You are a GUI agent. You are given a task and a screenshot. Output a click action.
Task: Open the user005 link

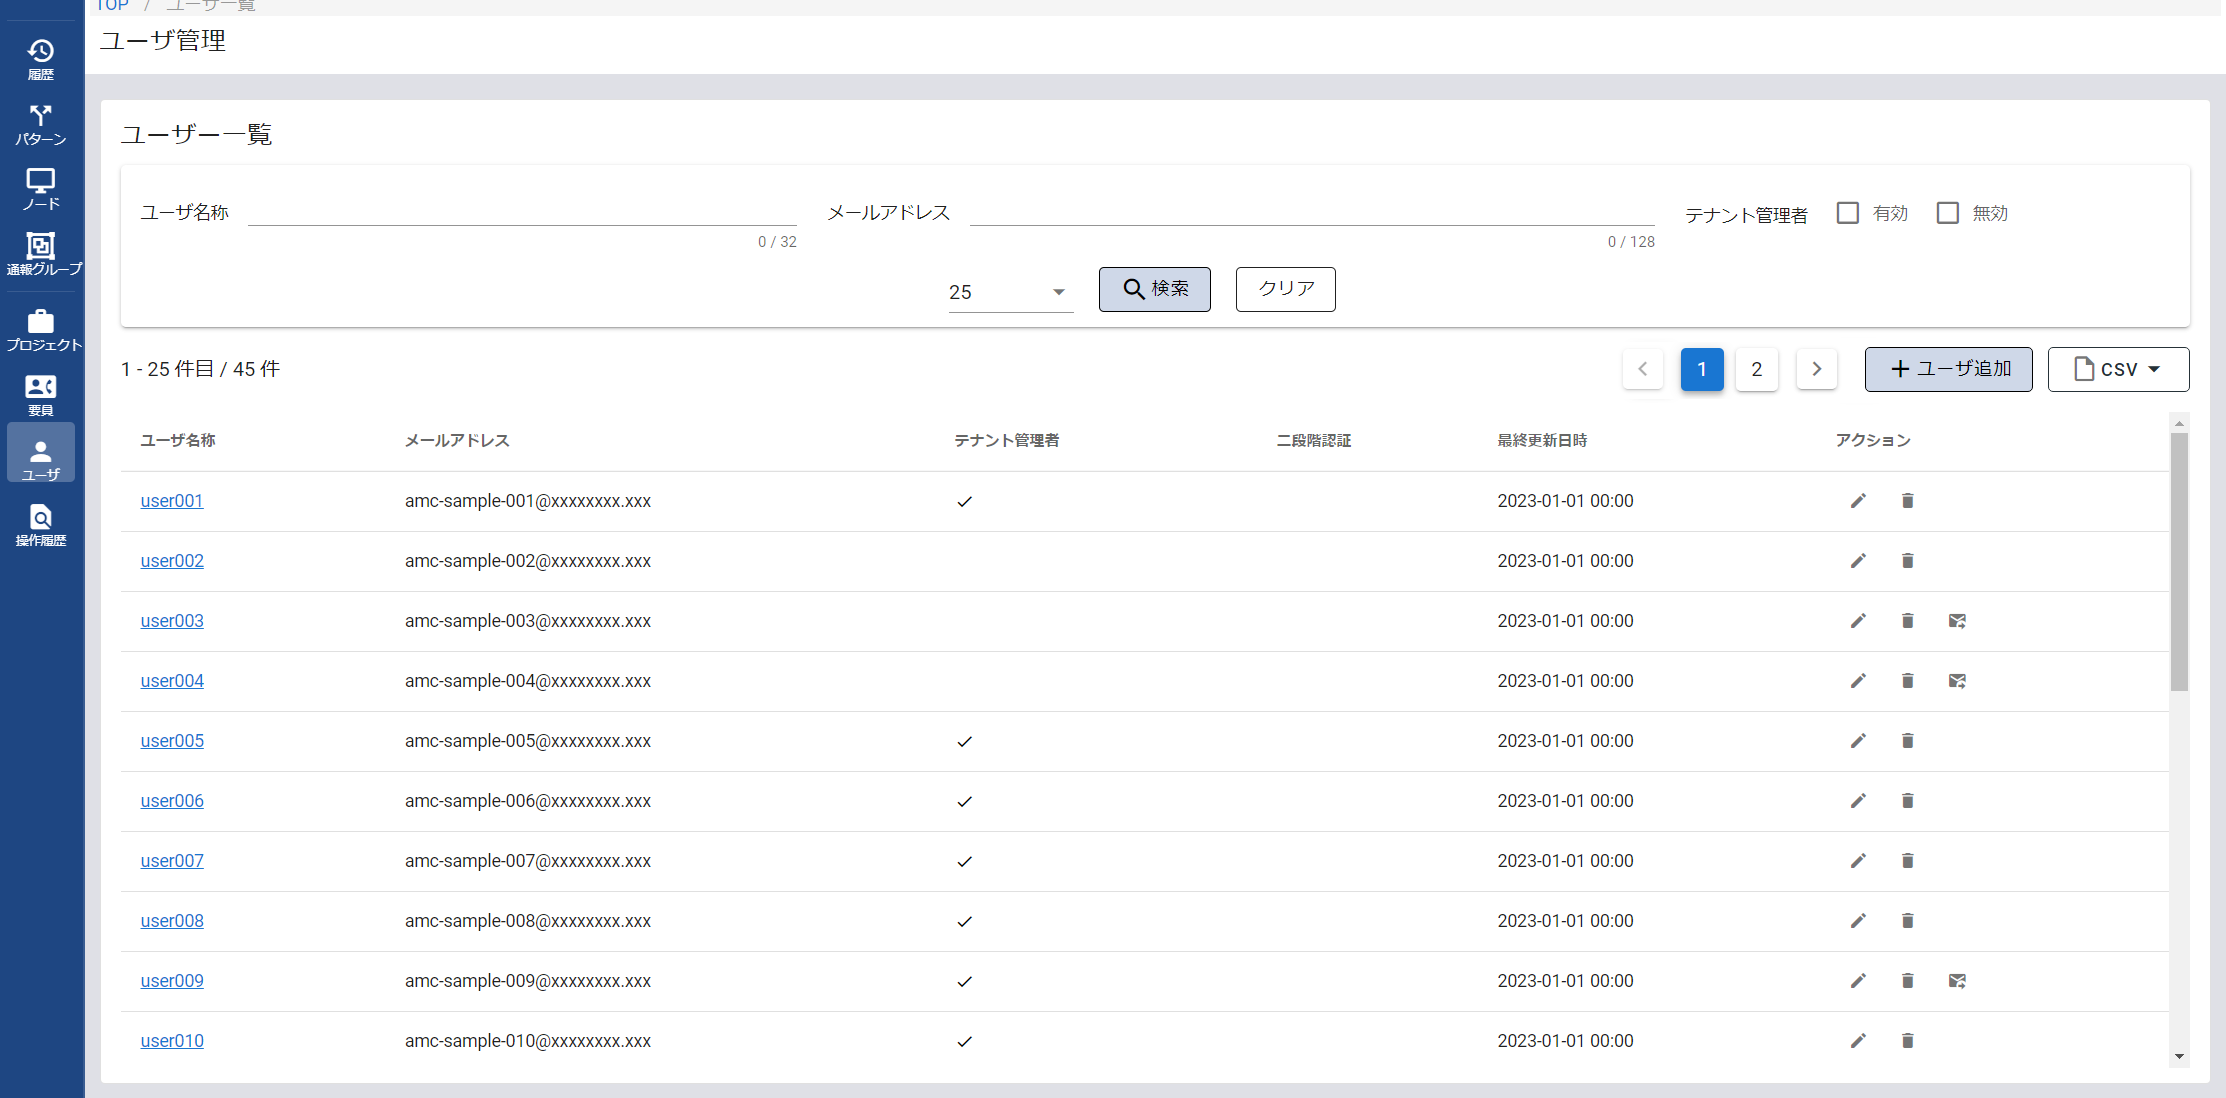(x=172, y=741)
